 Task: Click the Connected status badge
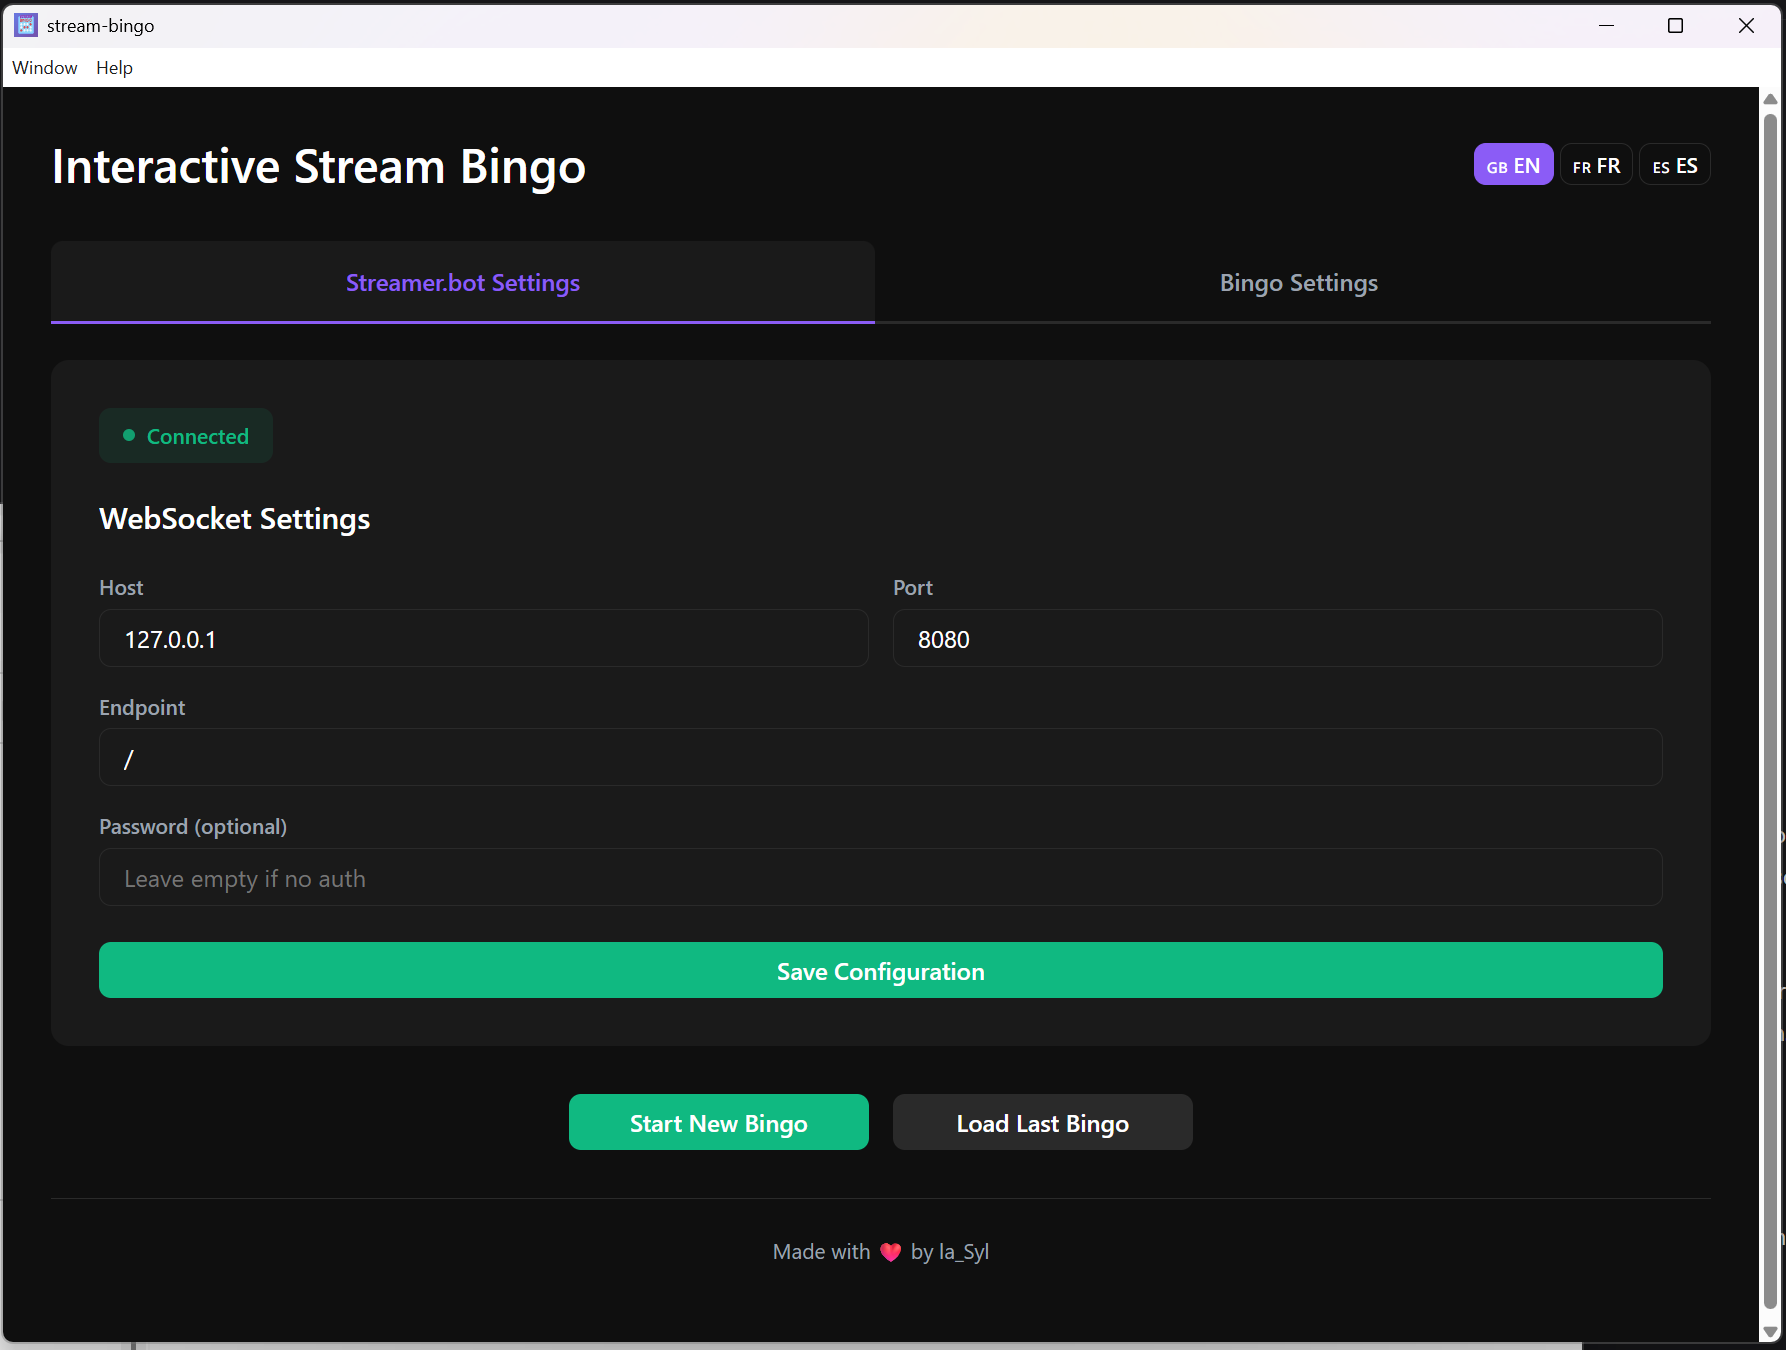[186, 436]
